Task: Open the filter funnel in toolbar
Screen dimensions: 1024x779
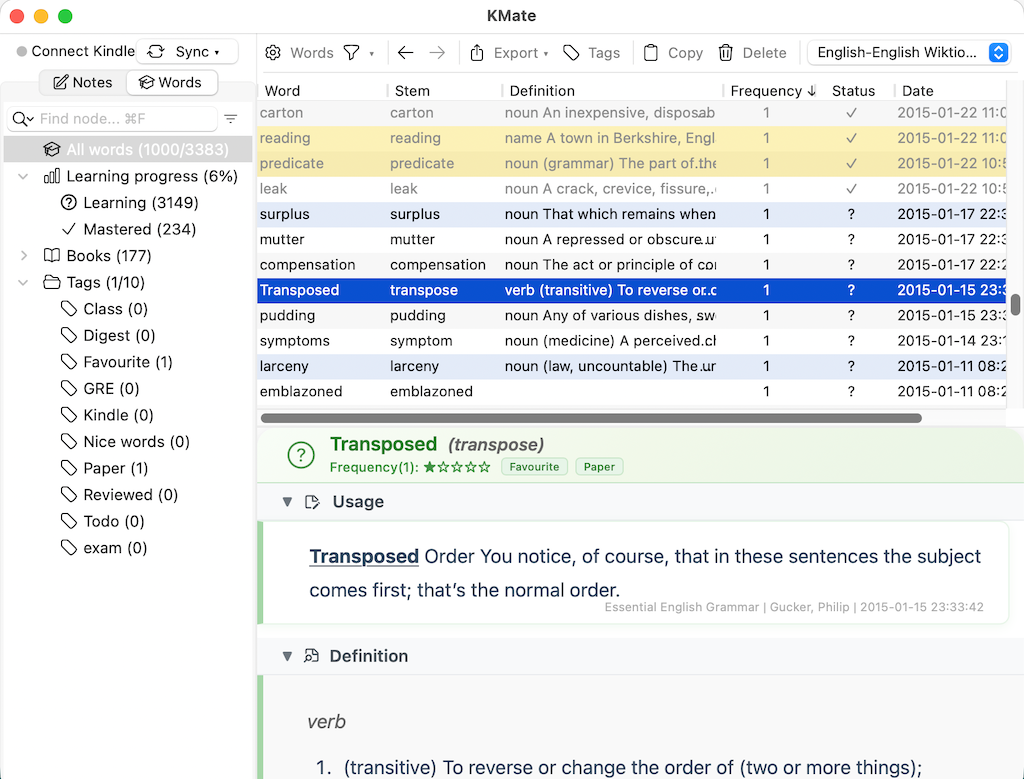Action: point(352,53)
